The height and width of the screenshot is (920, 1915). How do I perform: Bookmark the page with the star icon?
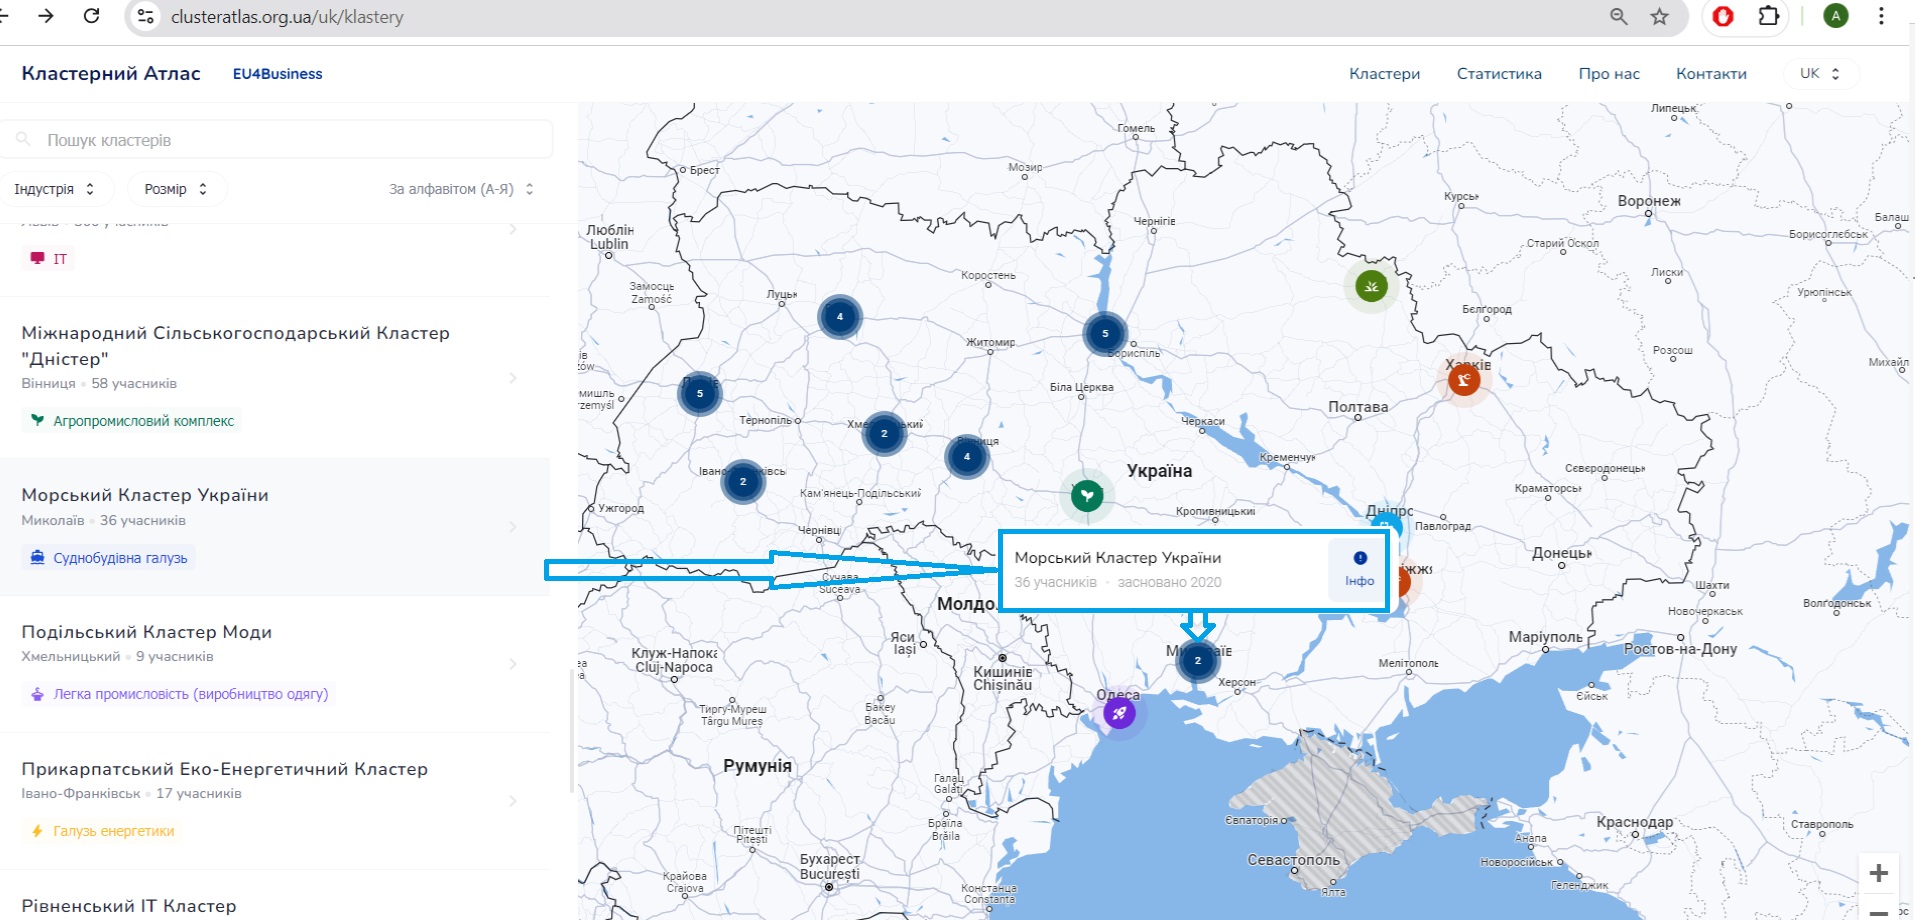(x=1658, y=16)
